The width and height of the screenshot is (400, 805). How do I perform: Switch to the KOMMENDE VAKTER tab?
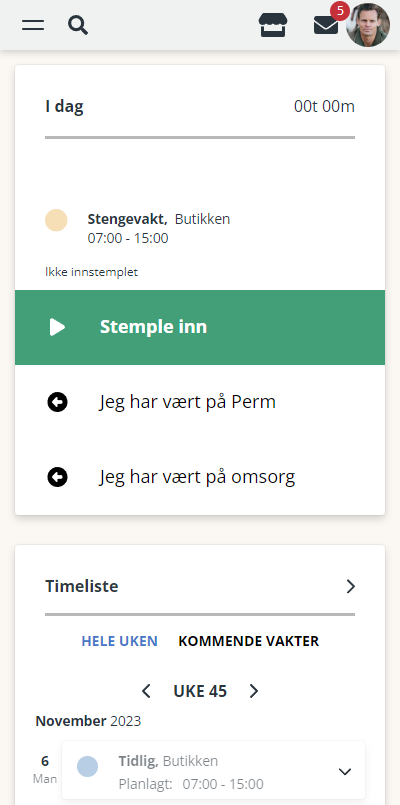point(249,641)
